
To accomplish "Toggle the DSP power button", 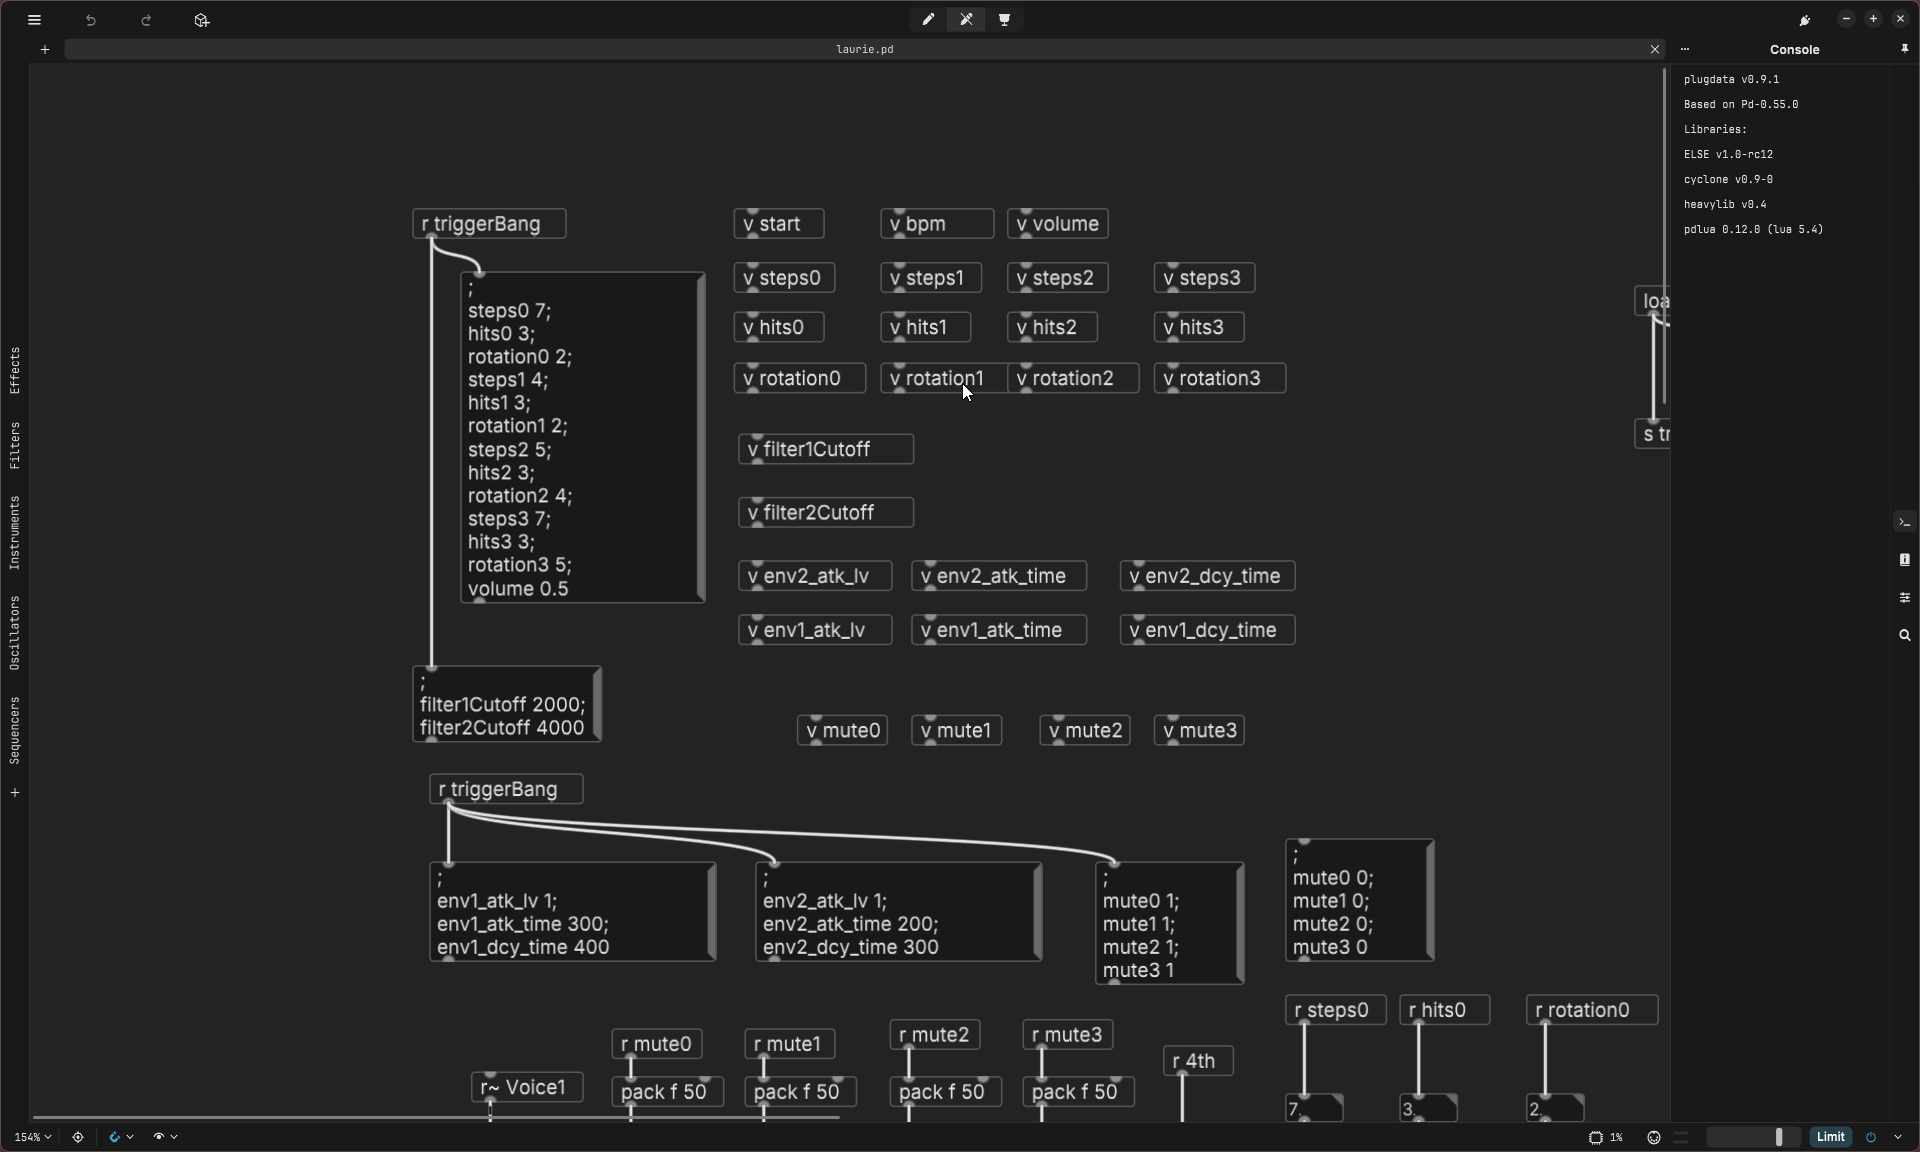I will [x=1871, y=1137].
